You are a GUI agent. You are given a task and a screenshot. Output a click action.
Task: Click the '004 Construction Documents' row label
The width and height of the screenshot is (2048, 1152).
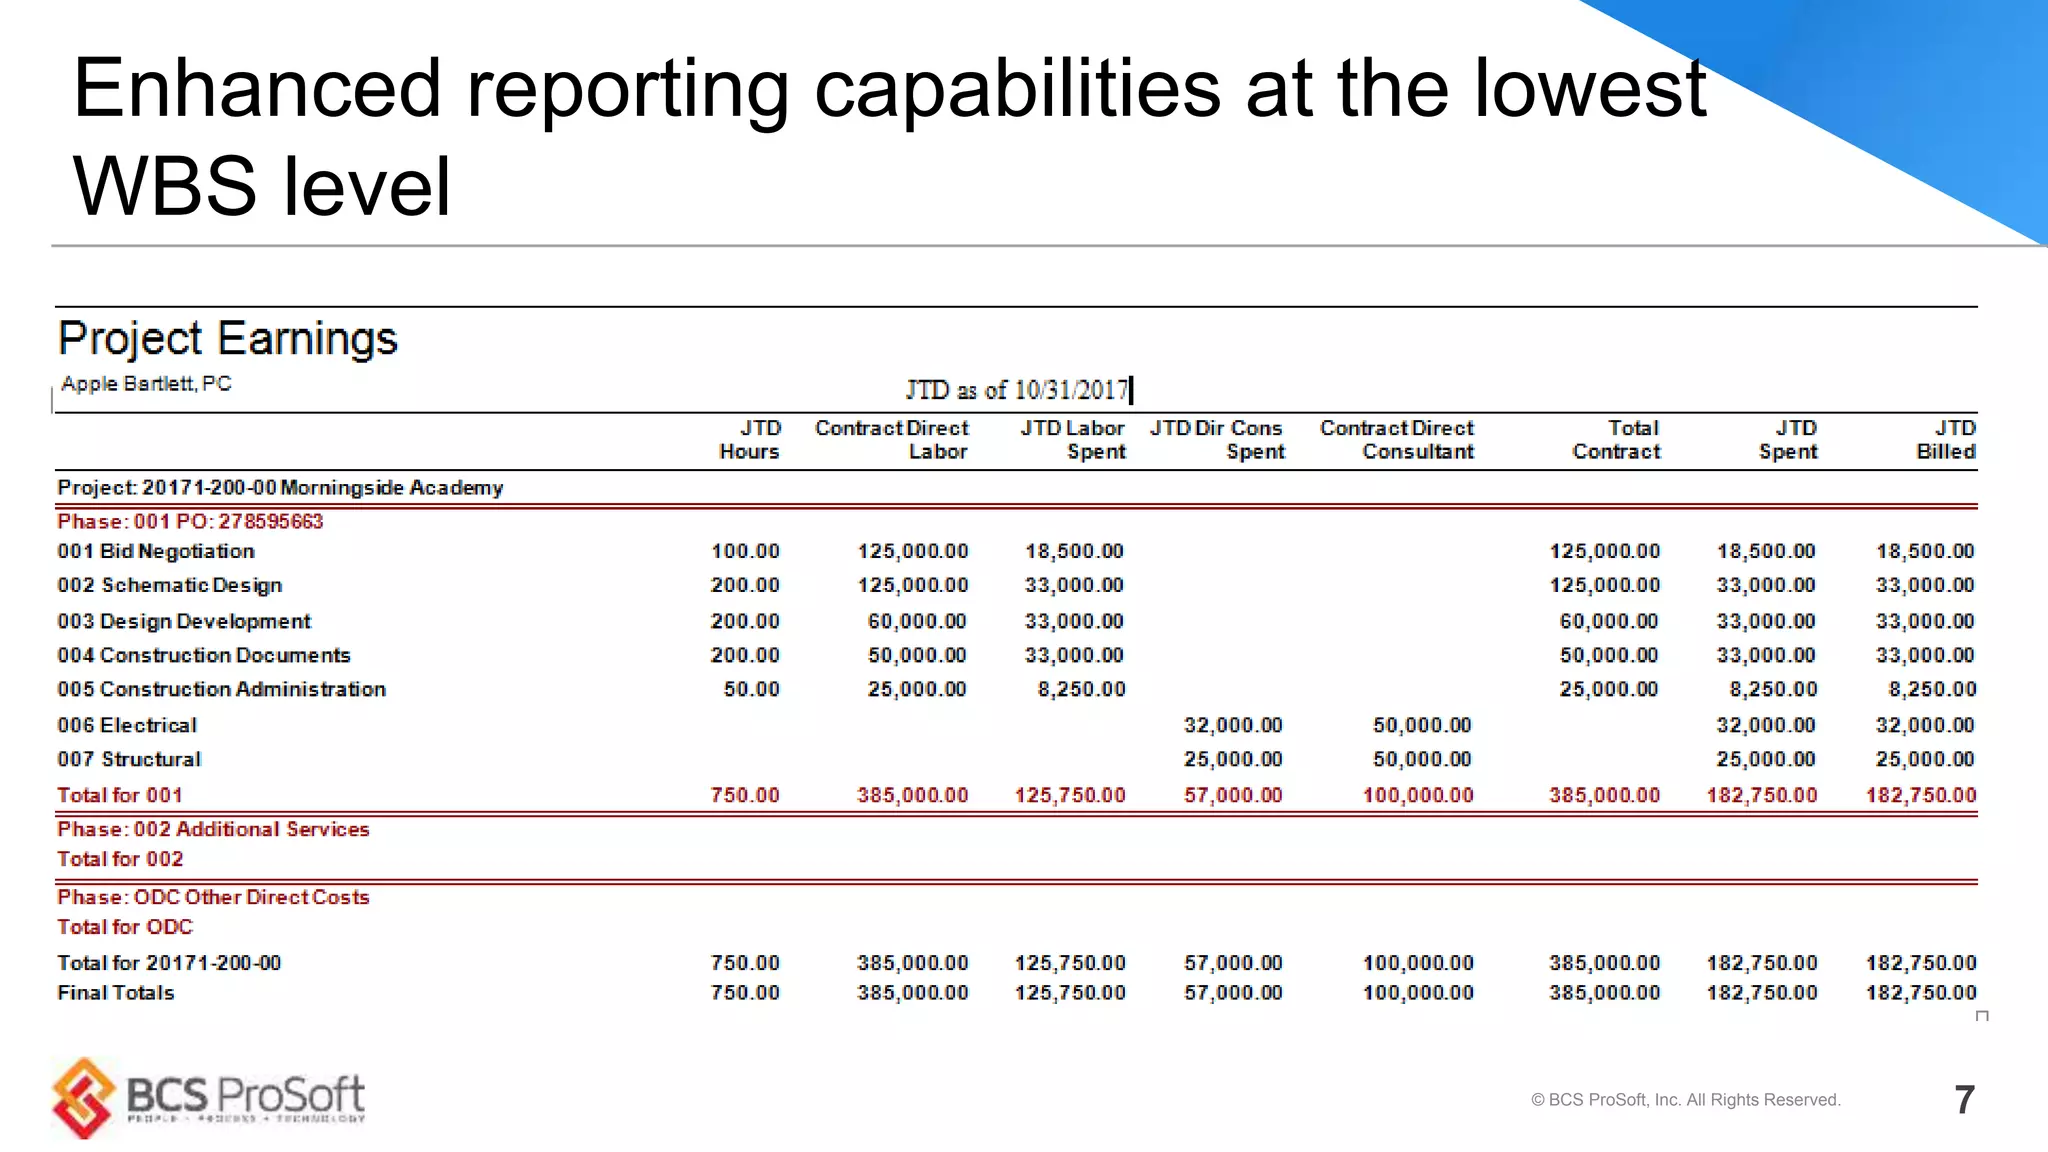tap(204, 656)
